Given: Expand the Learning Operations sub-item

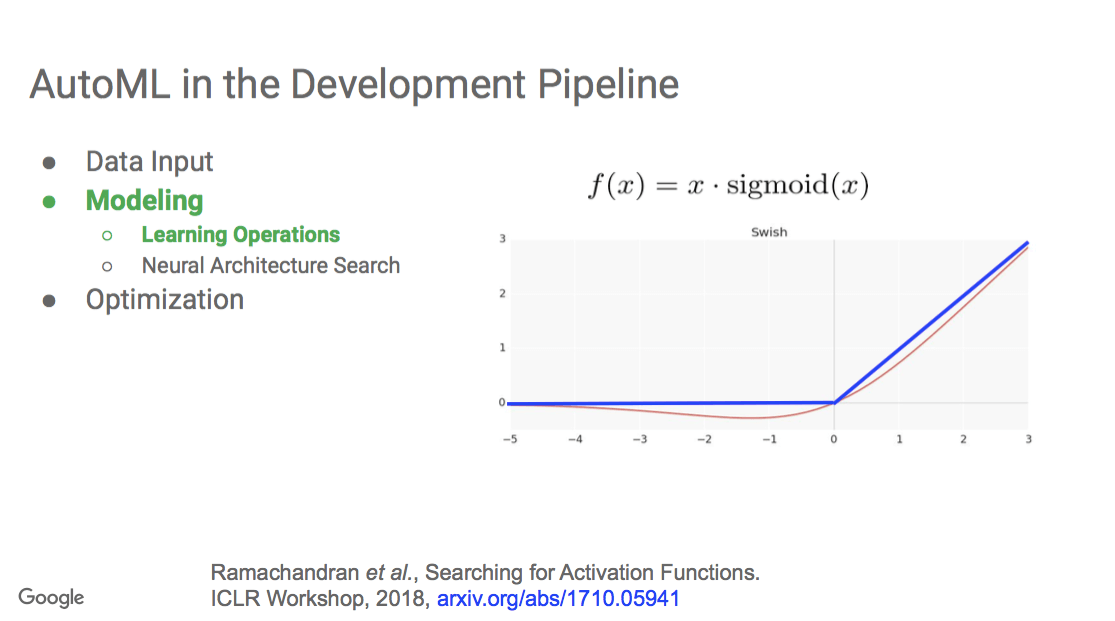Looking at the screenshot, I should 240,234.
